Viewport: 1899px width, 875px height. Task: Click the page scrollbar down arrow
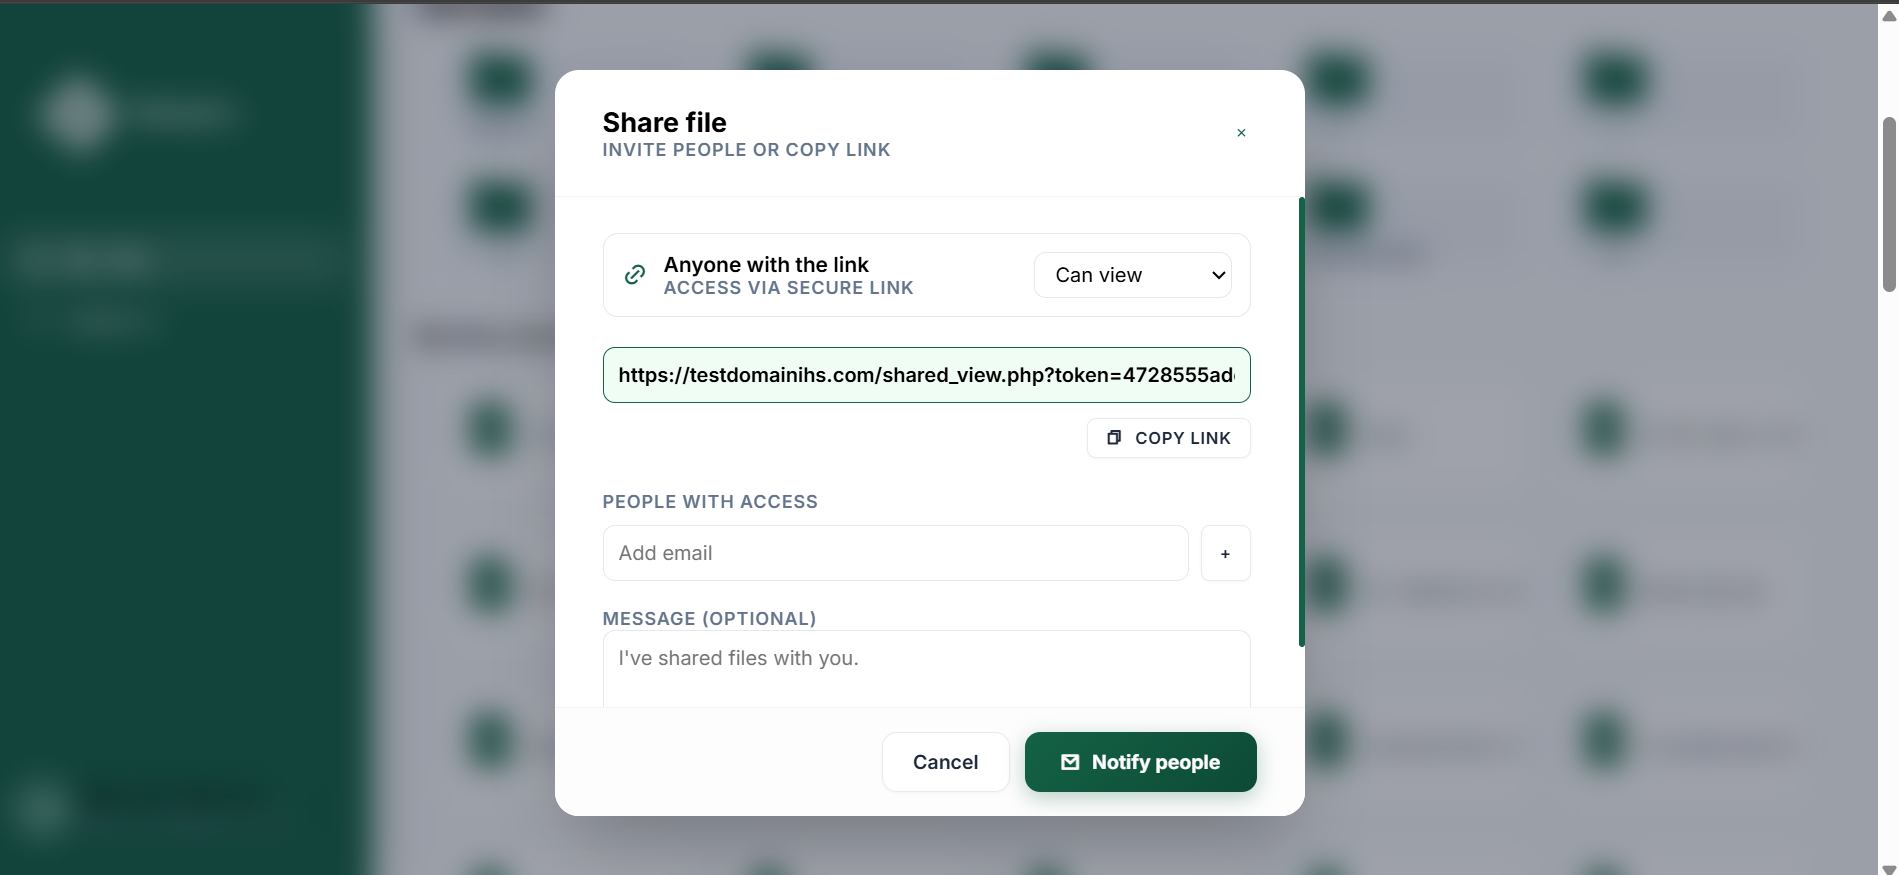1889,868
